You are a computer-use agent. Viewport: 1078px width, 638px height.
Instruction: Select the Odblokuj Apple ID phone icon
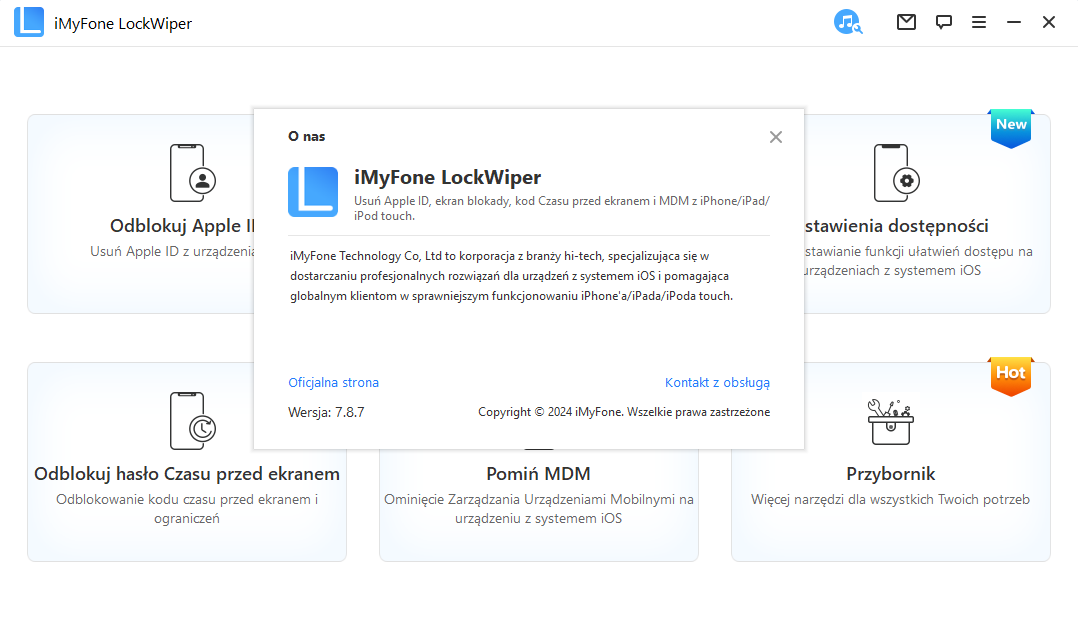(x=192, y=173)
